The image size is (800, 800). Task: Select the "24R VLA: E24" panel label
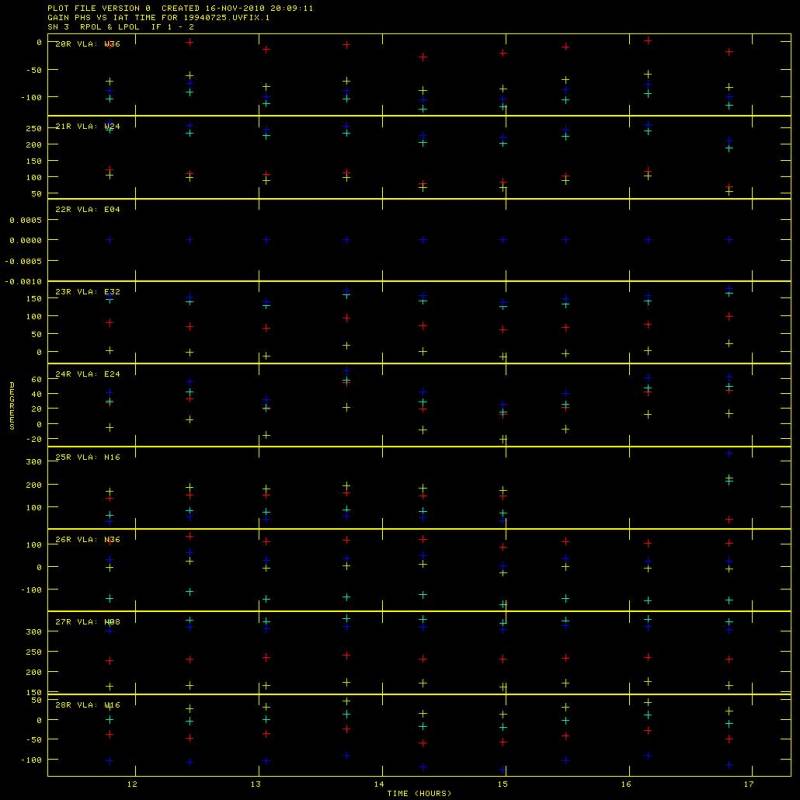tap(87, 374)
